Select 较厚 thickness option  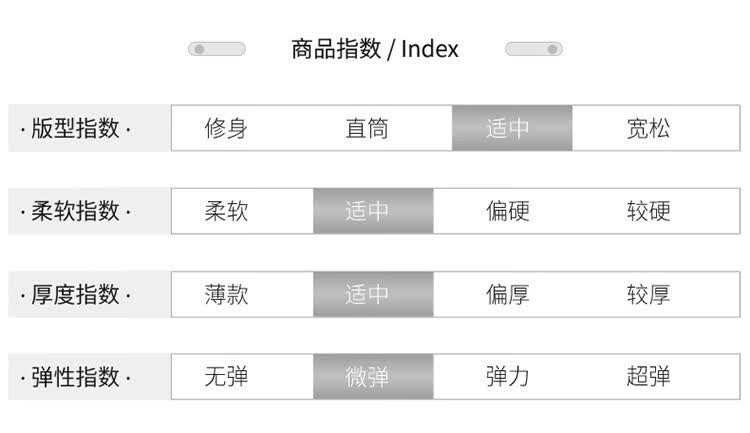click(648, 294)
